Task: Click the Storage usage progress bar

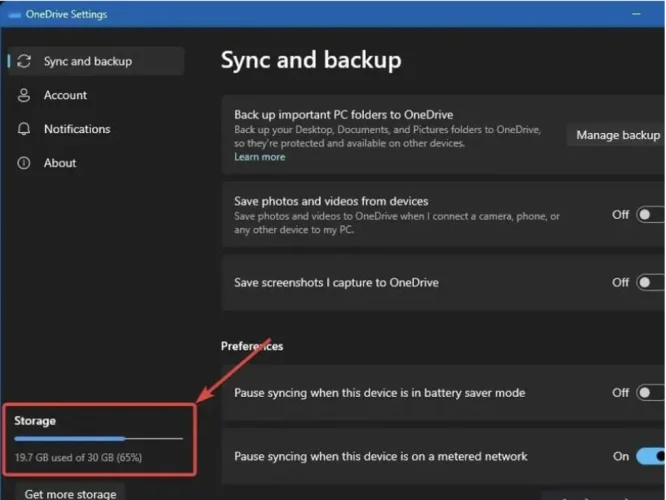Action: (98, 438)
